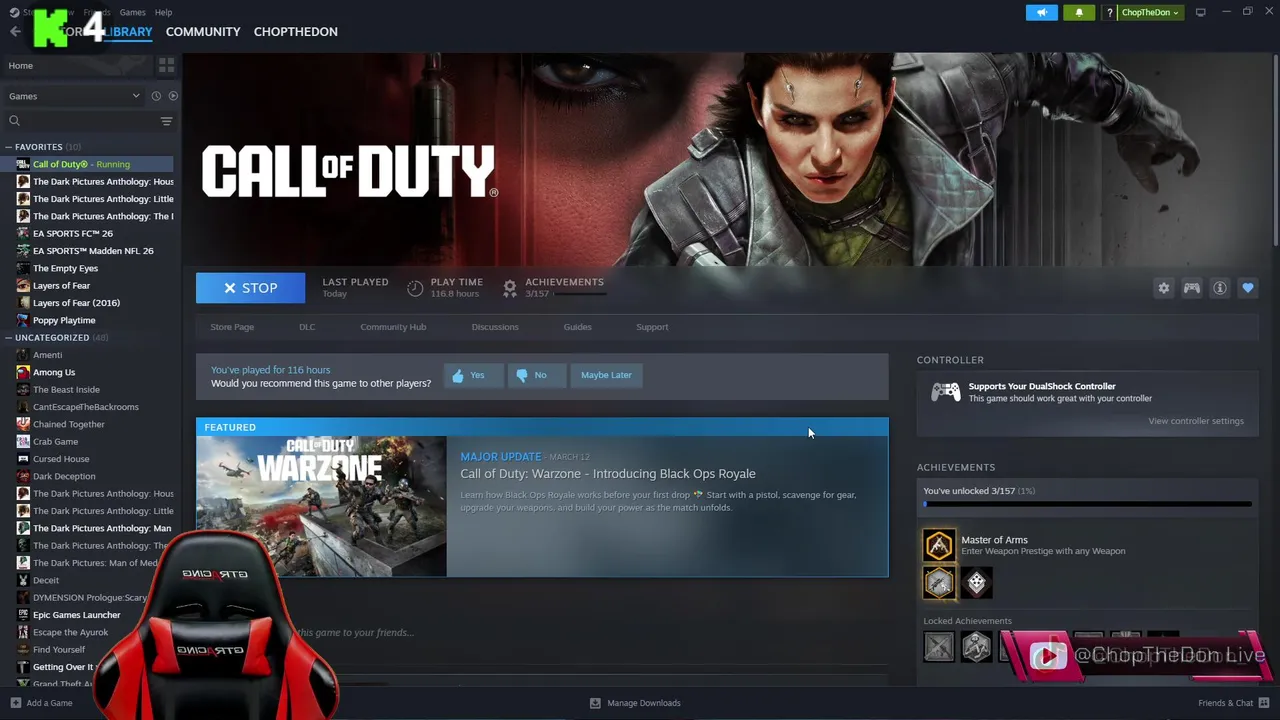Open the ACHIEVEMENTS trophy summary

(553, 288)
